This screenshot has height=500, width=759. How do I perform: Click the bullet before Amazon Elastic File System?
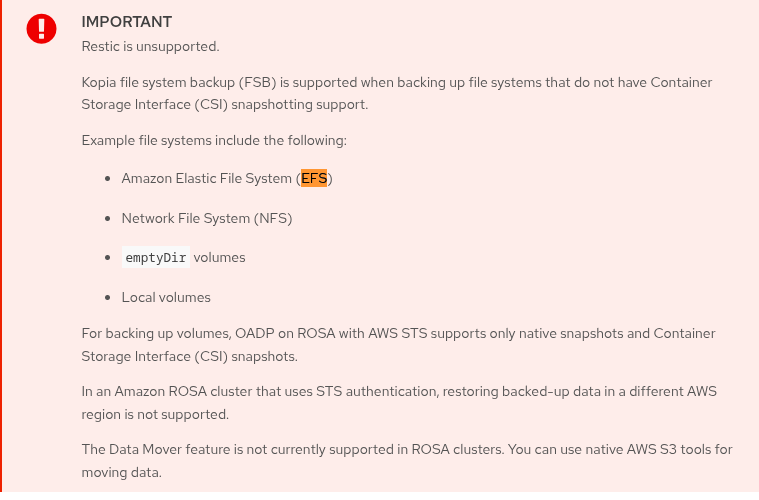point(108,179)
